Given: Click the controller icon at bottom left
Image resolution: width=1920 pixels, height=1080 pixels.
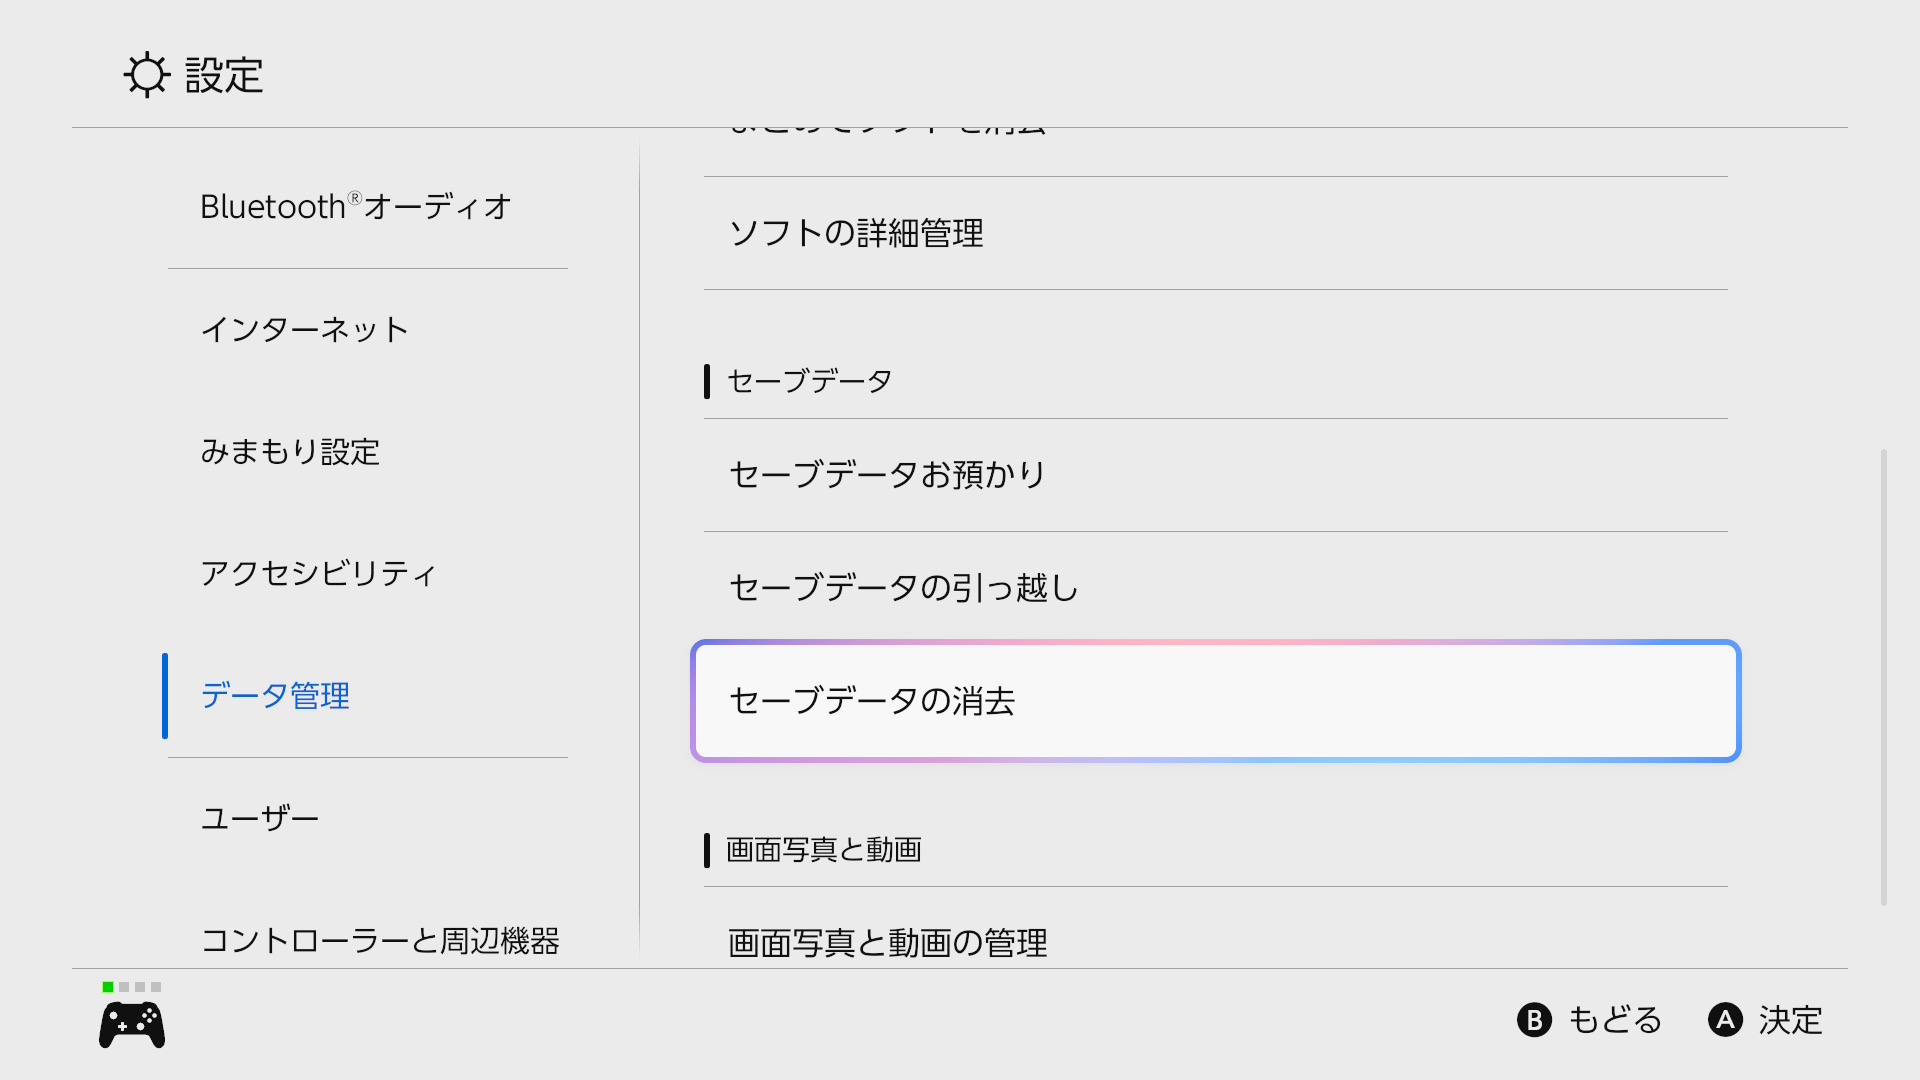Looking at the screenshot, I should tap(132, 1025).
